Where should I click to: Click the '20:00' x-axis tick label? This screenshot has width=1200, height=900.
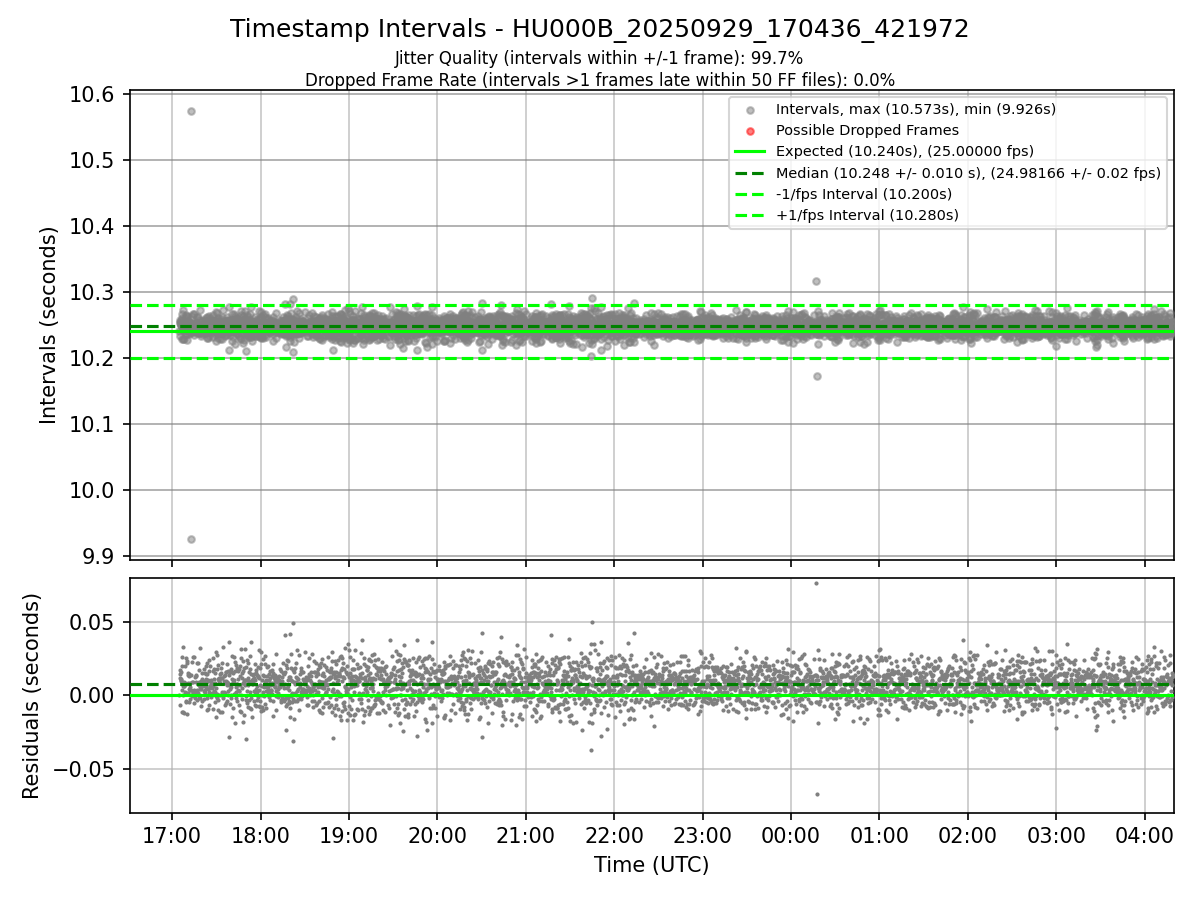pos(437,835)
